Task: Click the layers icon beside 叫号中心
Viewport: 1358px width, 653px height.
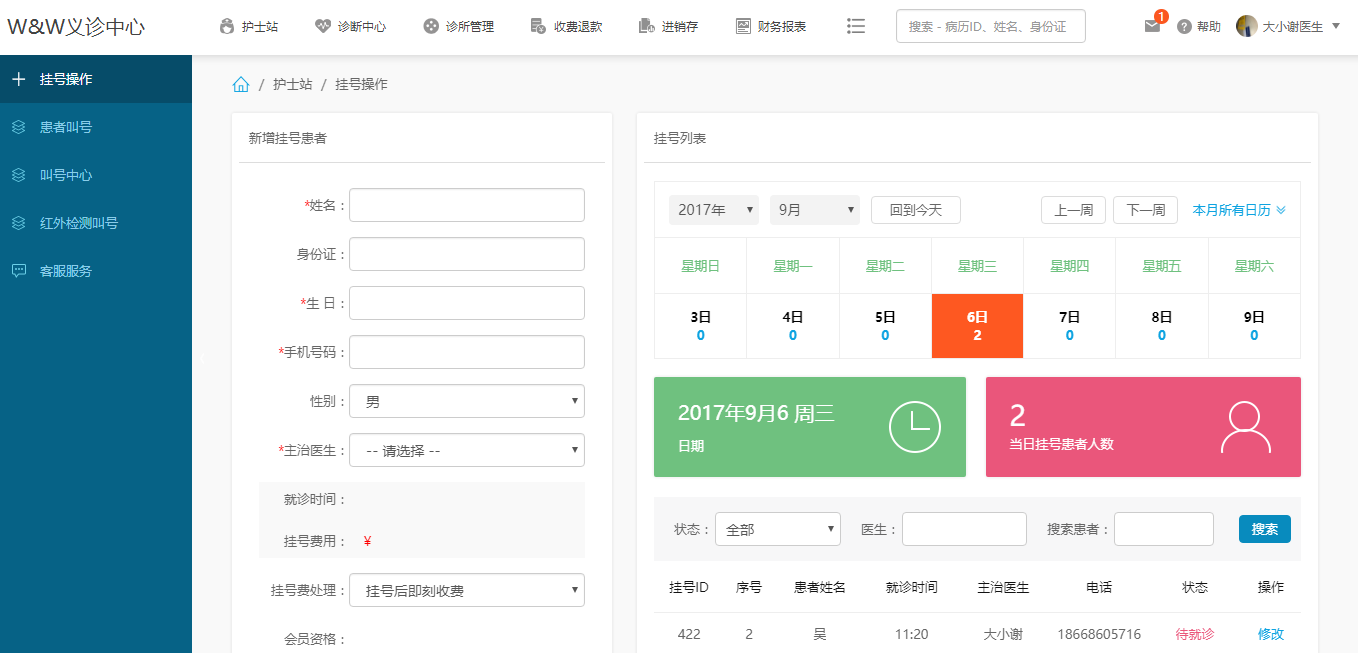Action: (18, 175)
